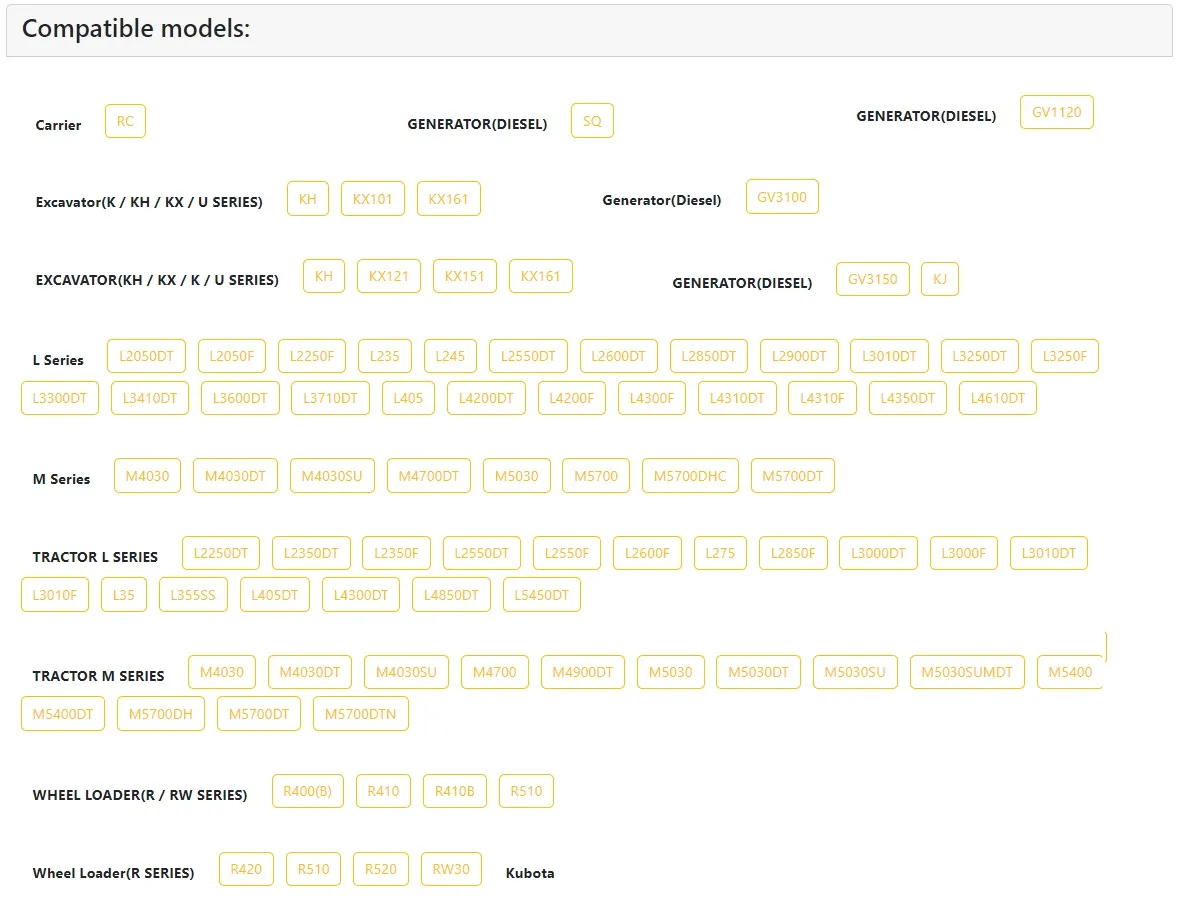Click the L4850DT tractor tag
This screenshot has height=897, width=1182.
click(x=451, y=595)
